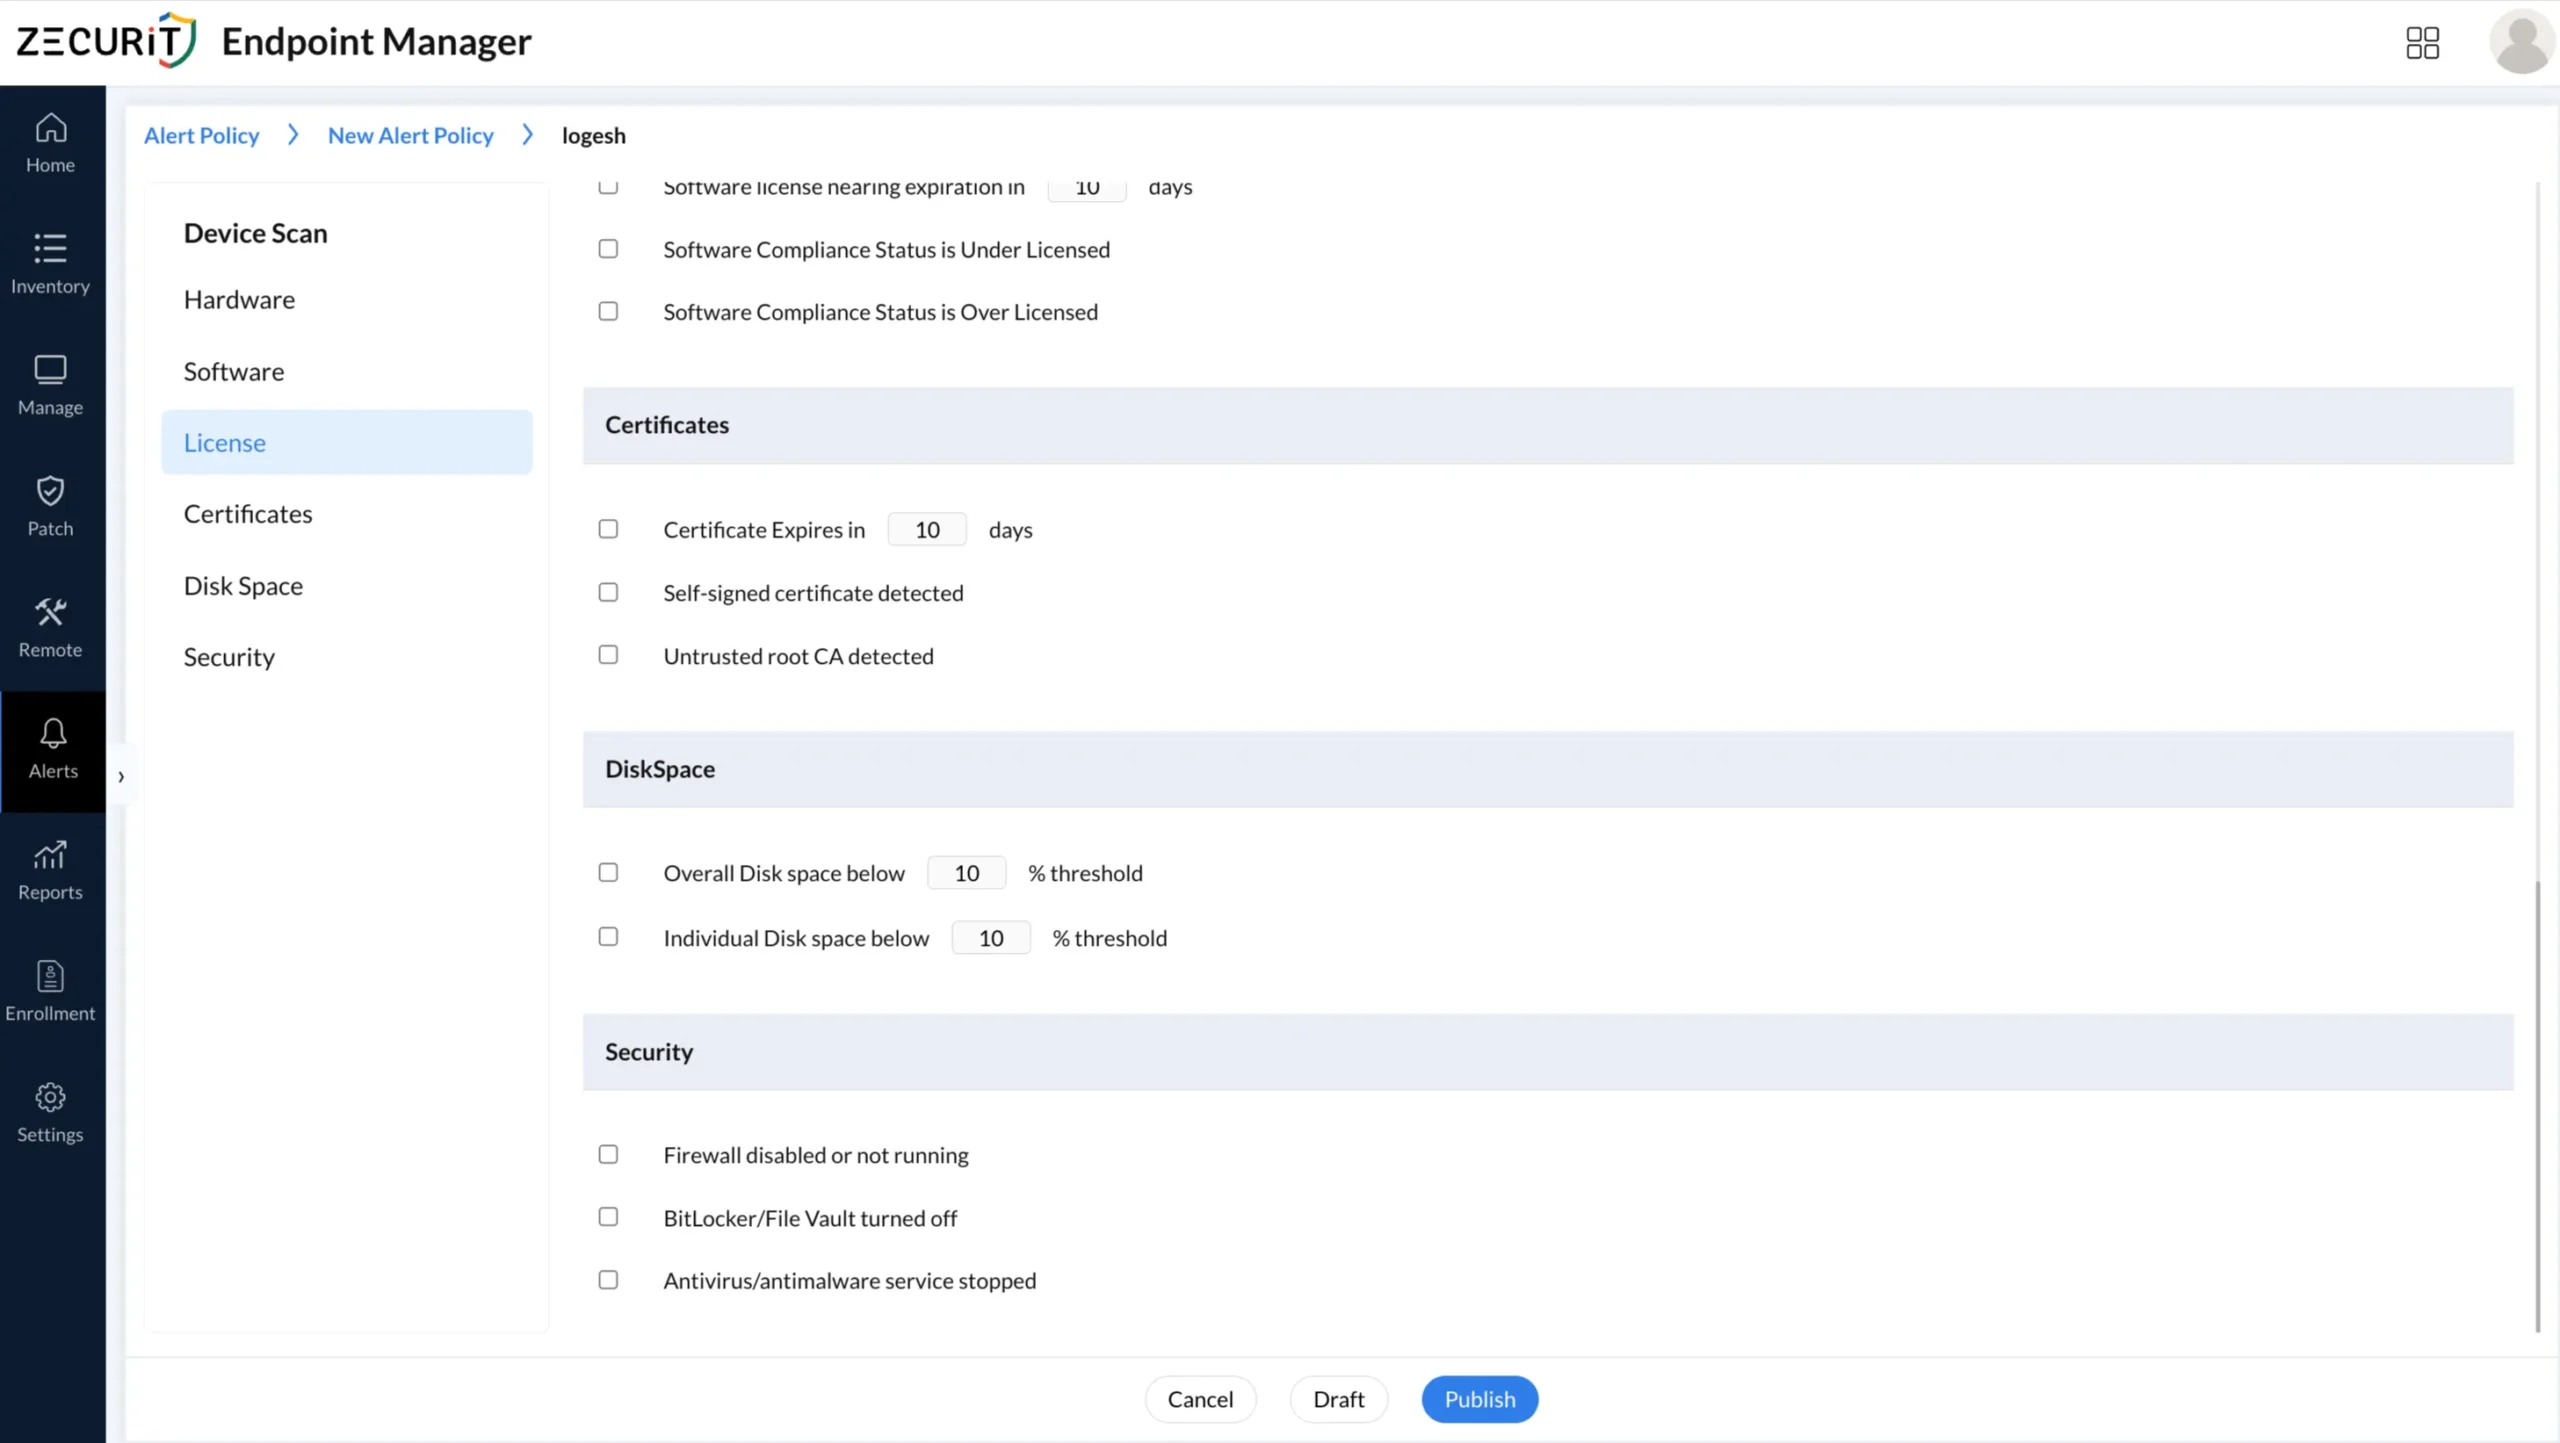Launch the Remote tools section

point(50,627)
